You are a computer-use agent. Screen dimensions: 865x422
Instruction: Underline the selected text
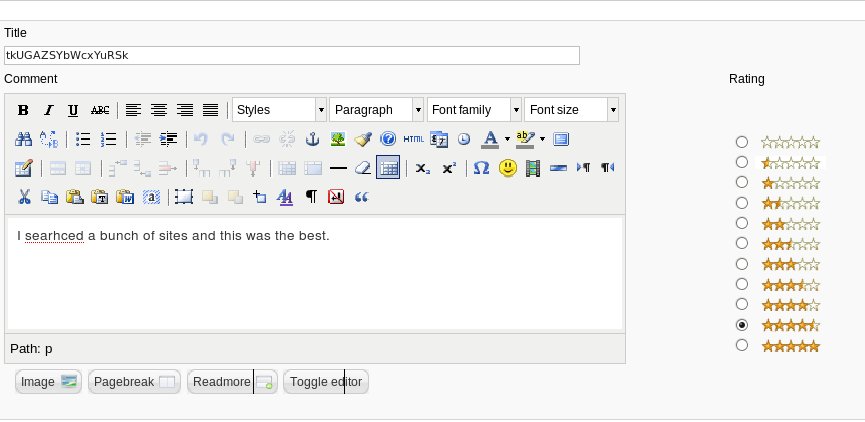pos(73,110)
